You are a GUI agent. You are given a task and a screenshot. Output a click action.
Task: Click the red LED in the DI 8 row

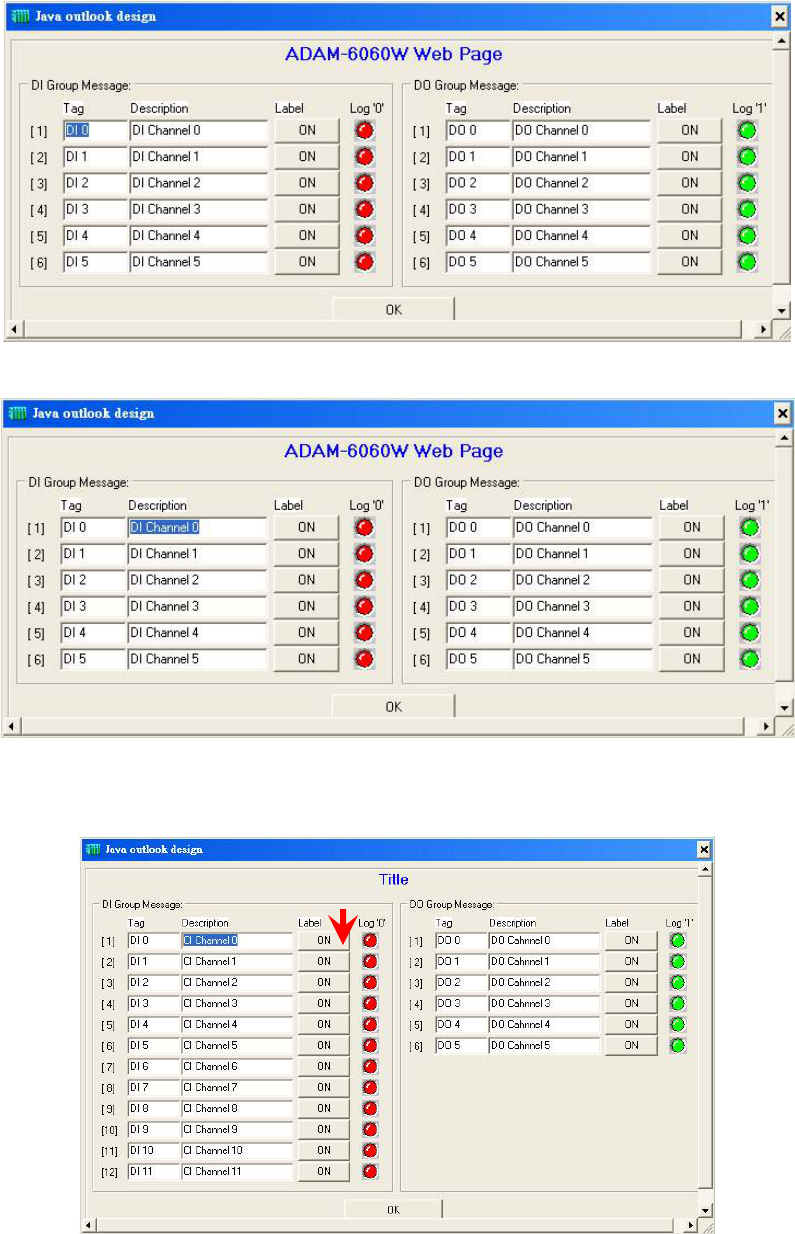coord(370,1108)
